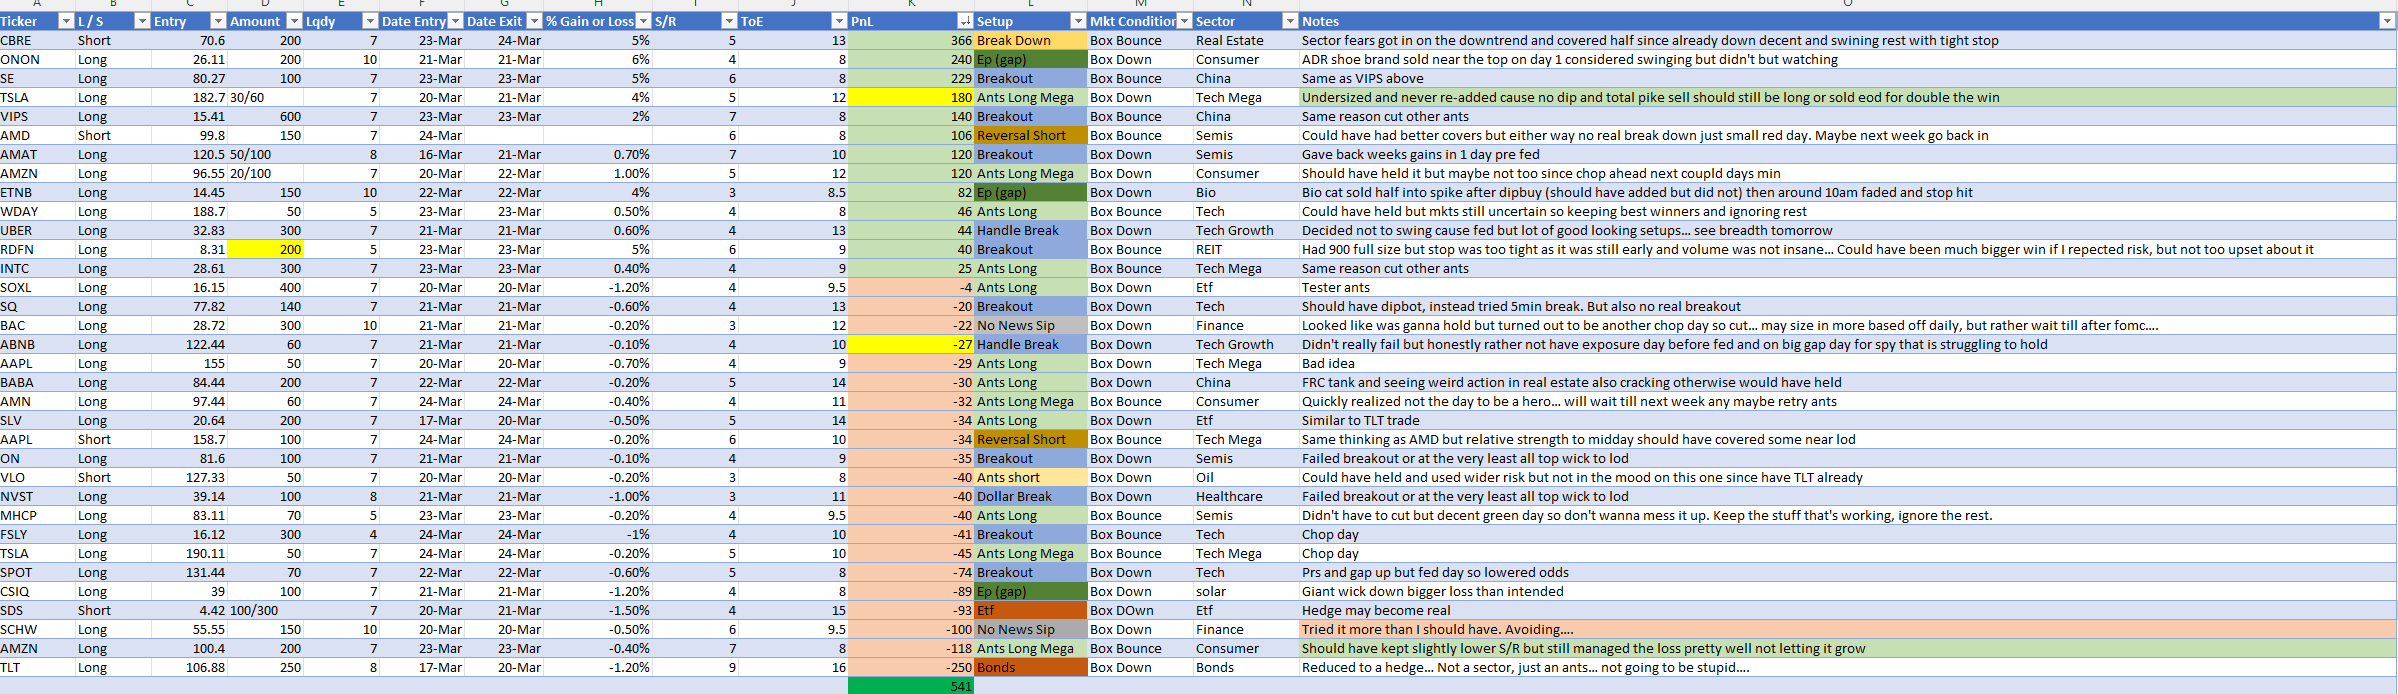Open the Ticker column filter dropdown
2398x694 pixels.
[x=66, y=21]
